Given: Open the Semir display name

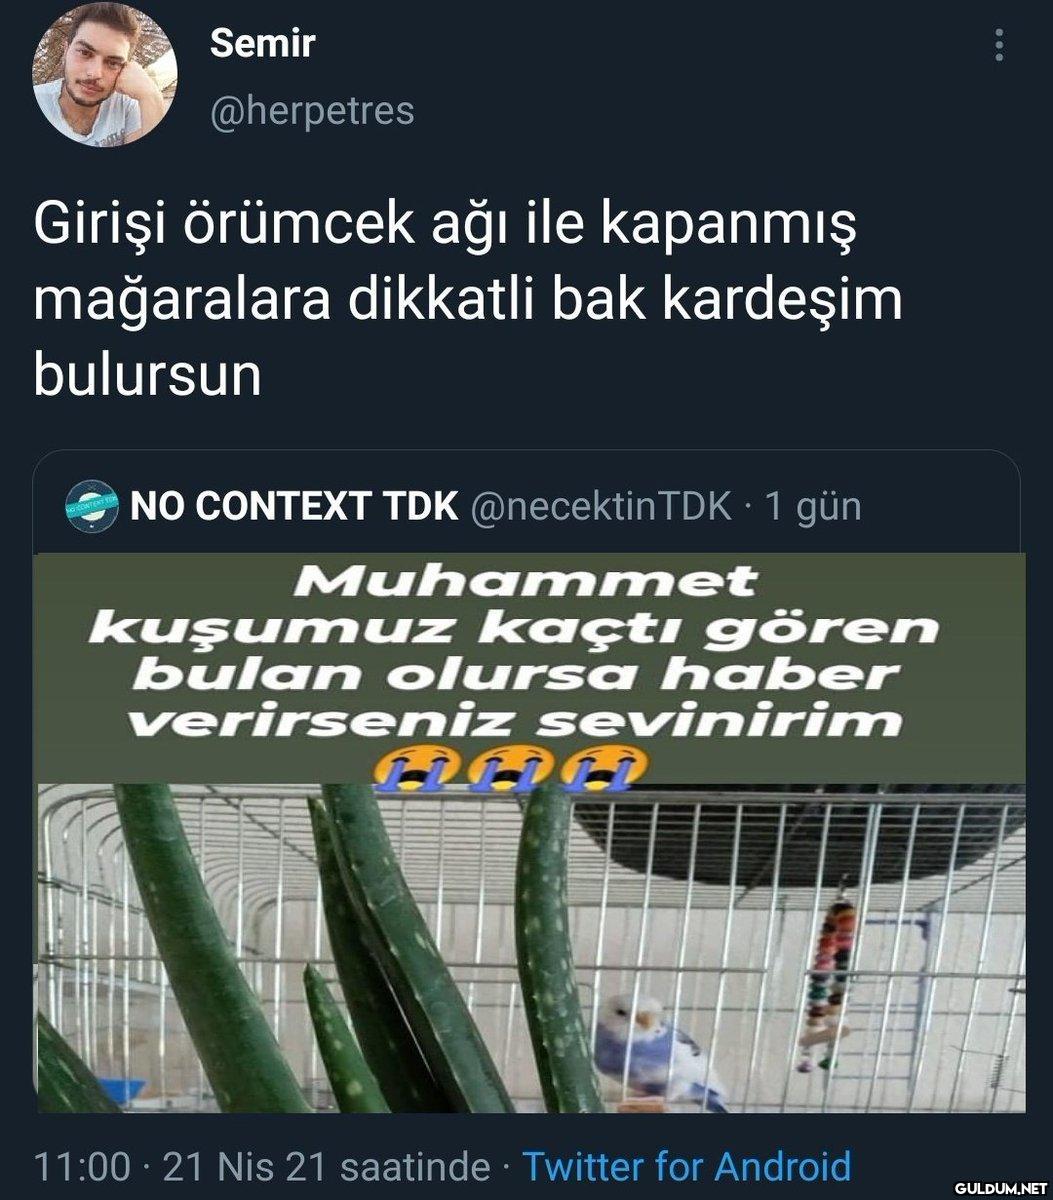Looking at the screenshot, I should 262,44.
